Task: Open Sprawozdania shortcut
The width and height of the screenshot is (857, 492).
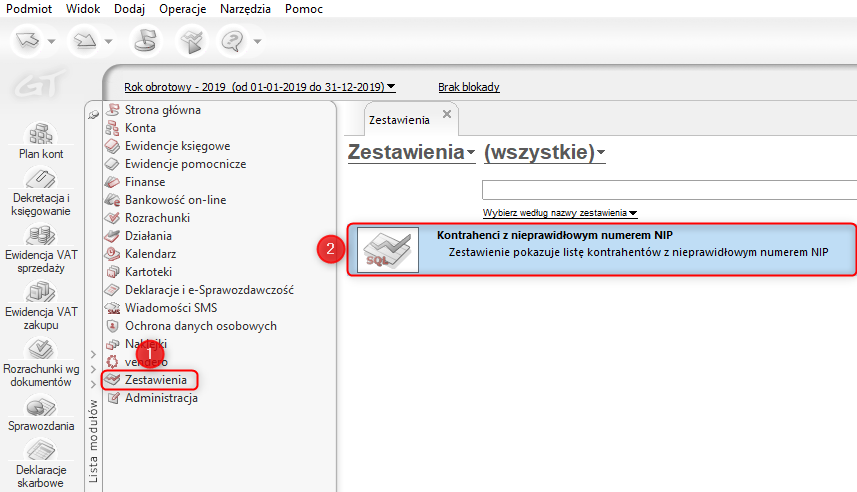Action: 41,414
